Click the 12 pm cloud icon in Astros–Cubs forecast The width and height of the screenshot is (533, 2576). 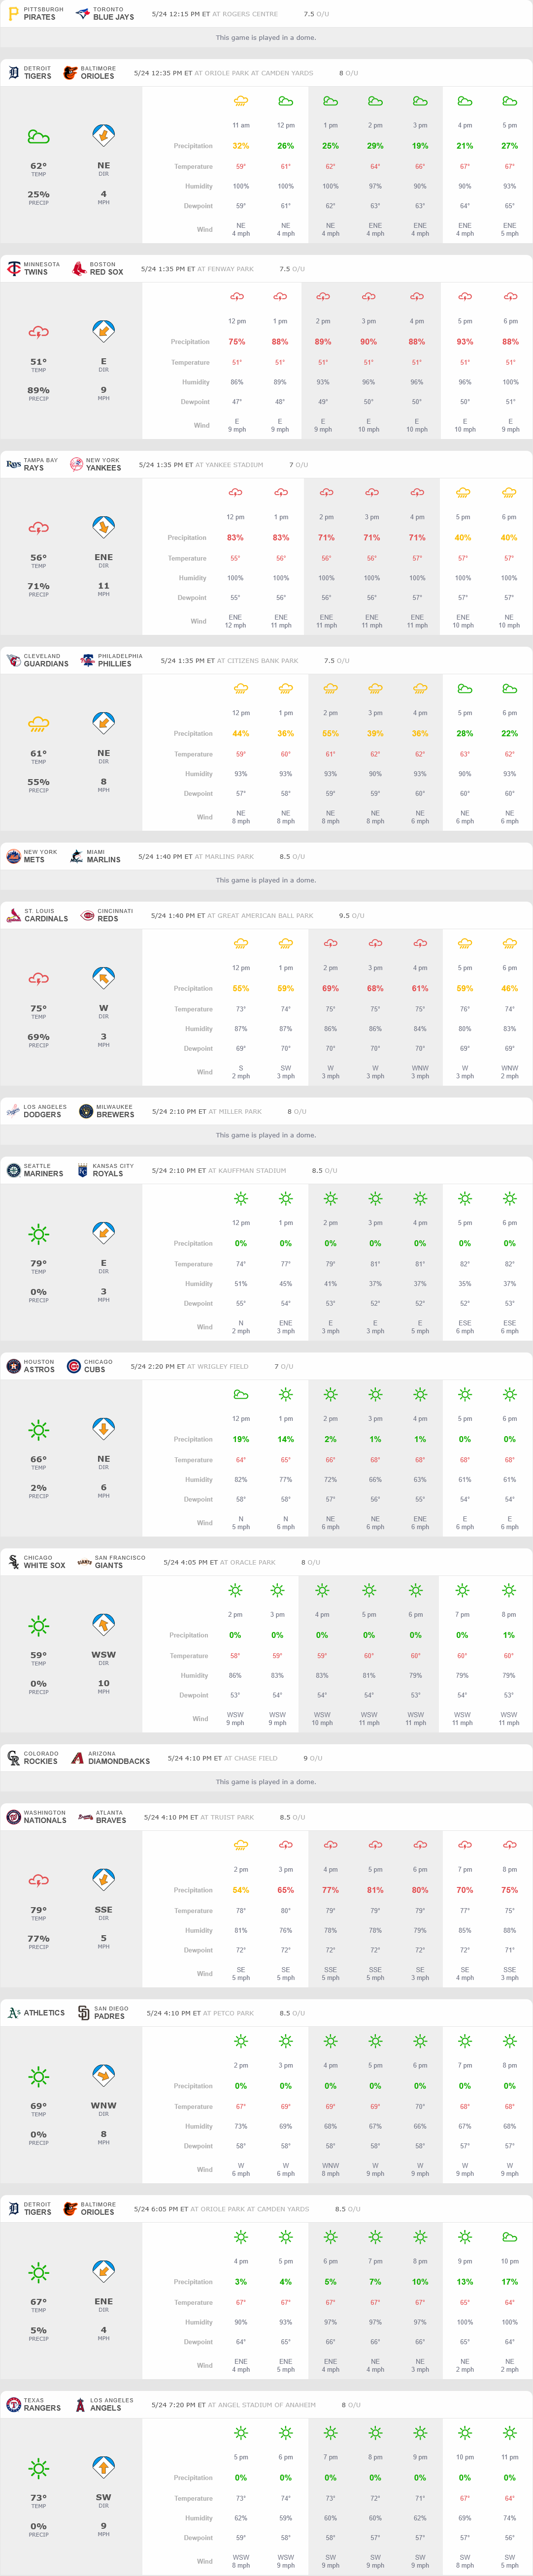coord(241,1394)
